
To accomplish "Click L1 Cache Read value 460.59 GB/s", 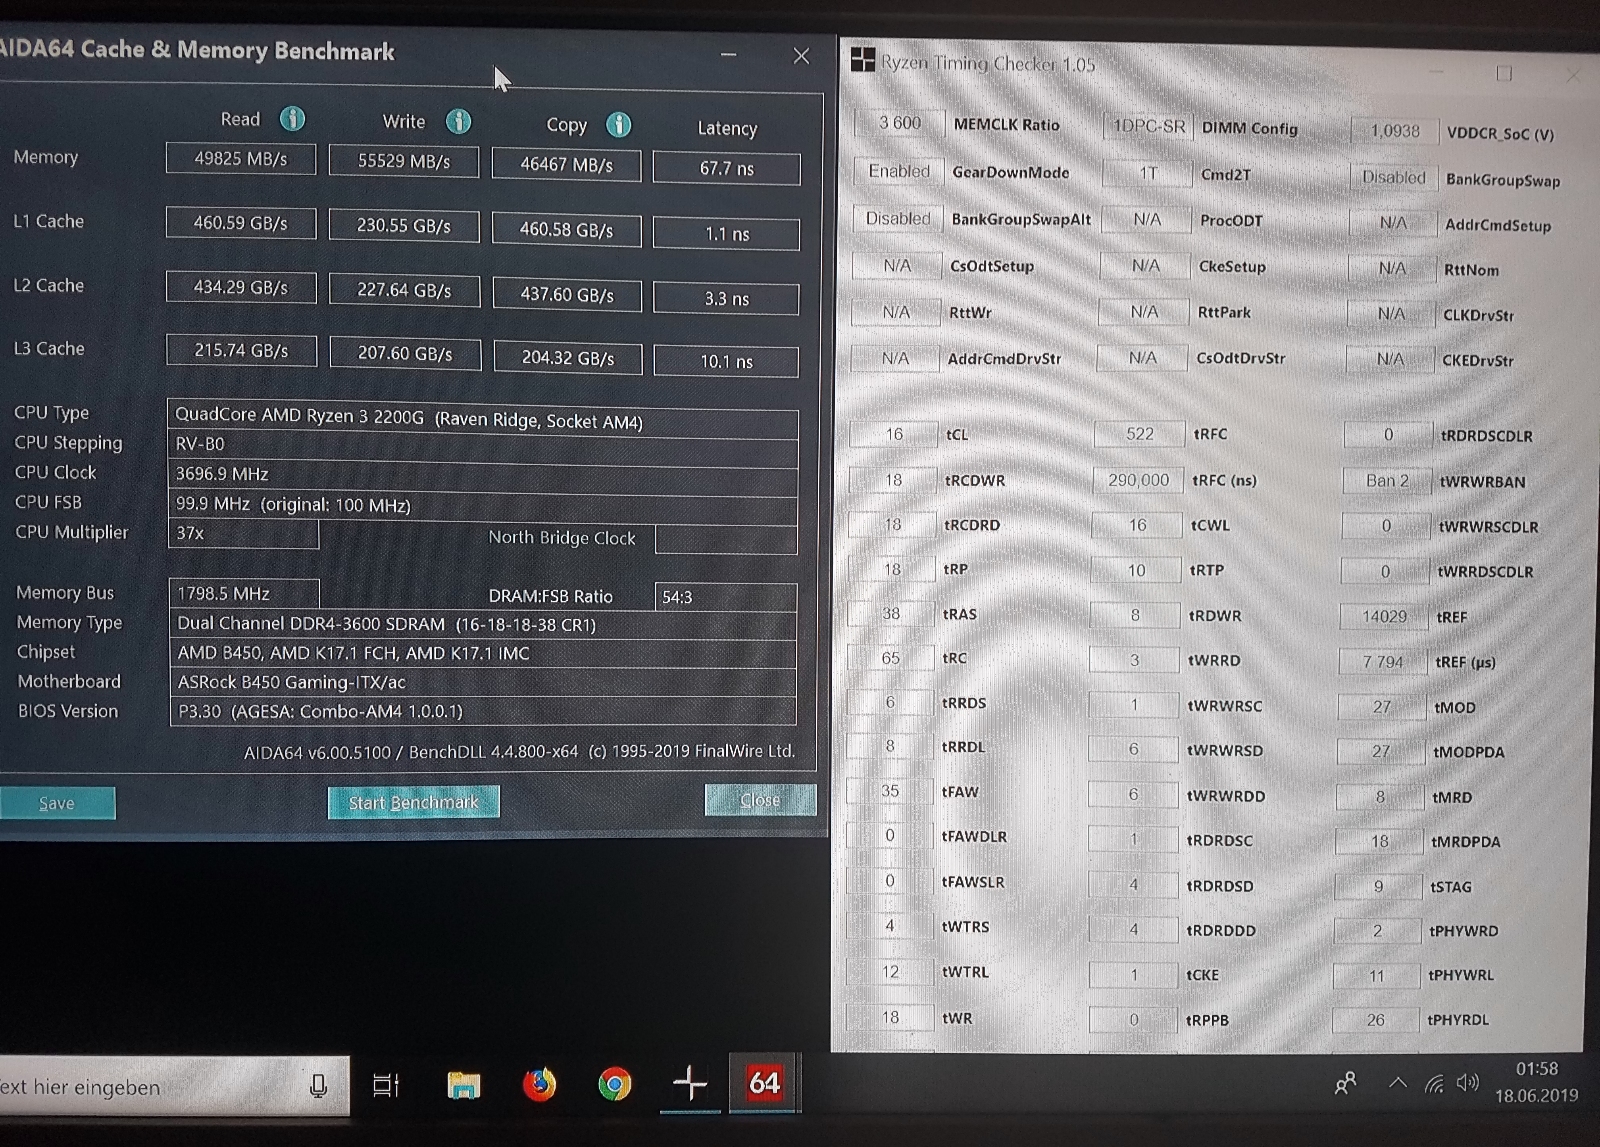I will coord(241,223).
